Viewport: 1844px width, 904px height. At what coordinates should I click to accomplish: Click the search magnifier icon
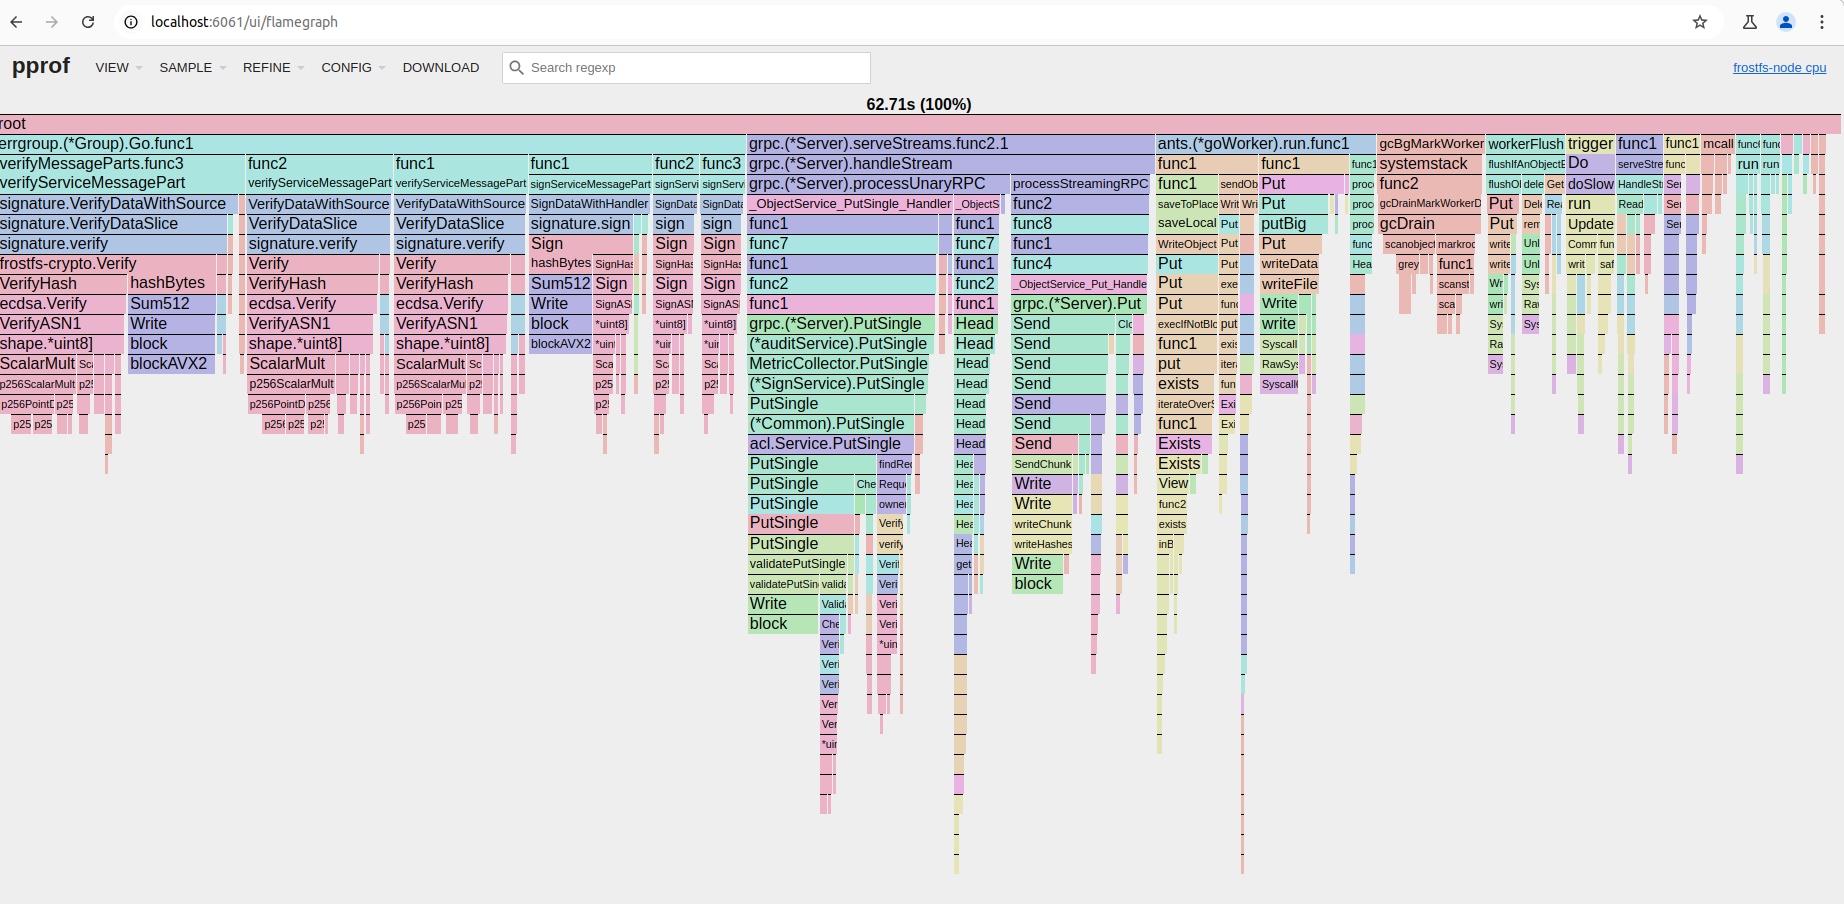click(517, 67)
